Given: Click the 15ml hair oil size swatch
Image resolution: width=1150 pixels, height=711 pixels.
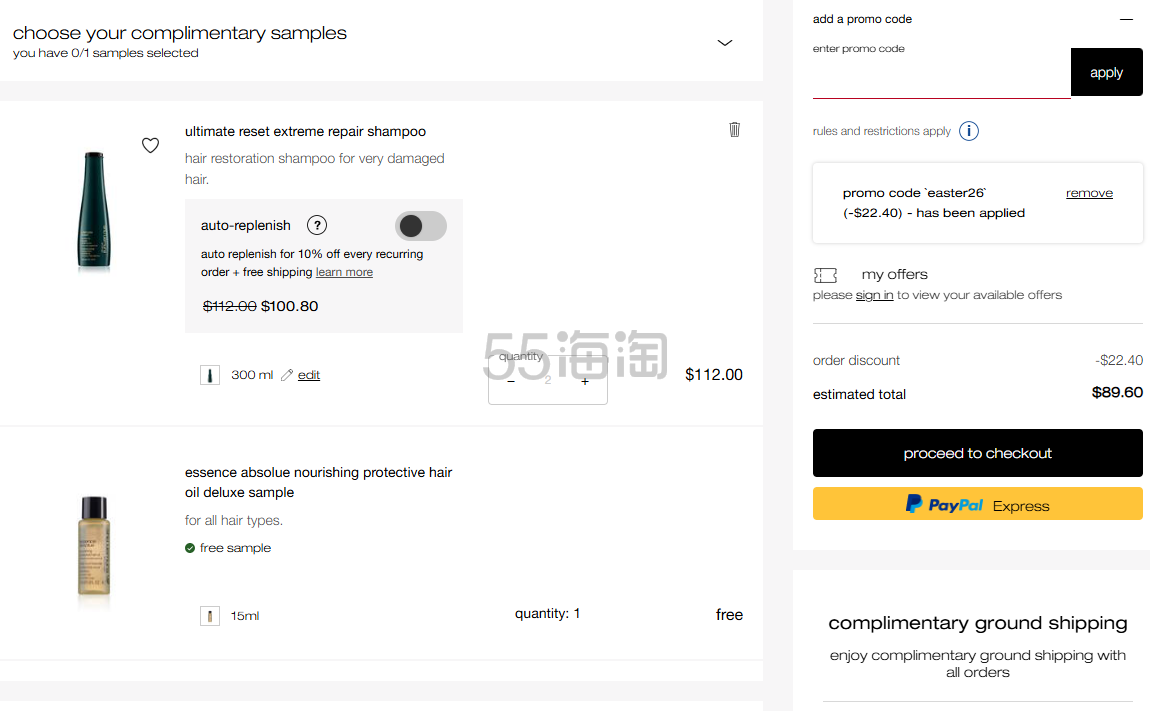Looking at the screenshot, I should click(x=210, y=616).
